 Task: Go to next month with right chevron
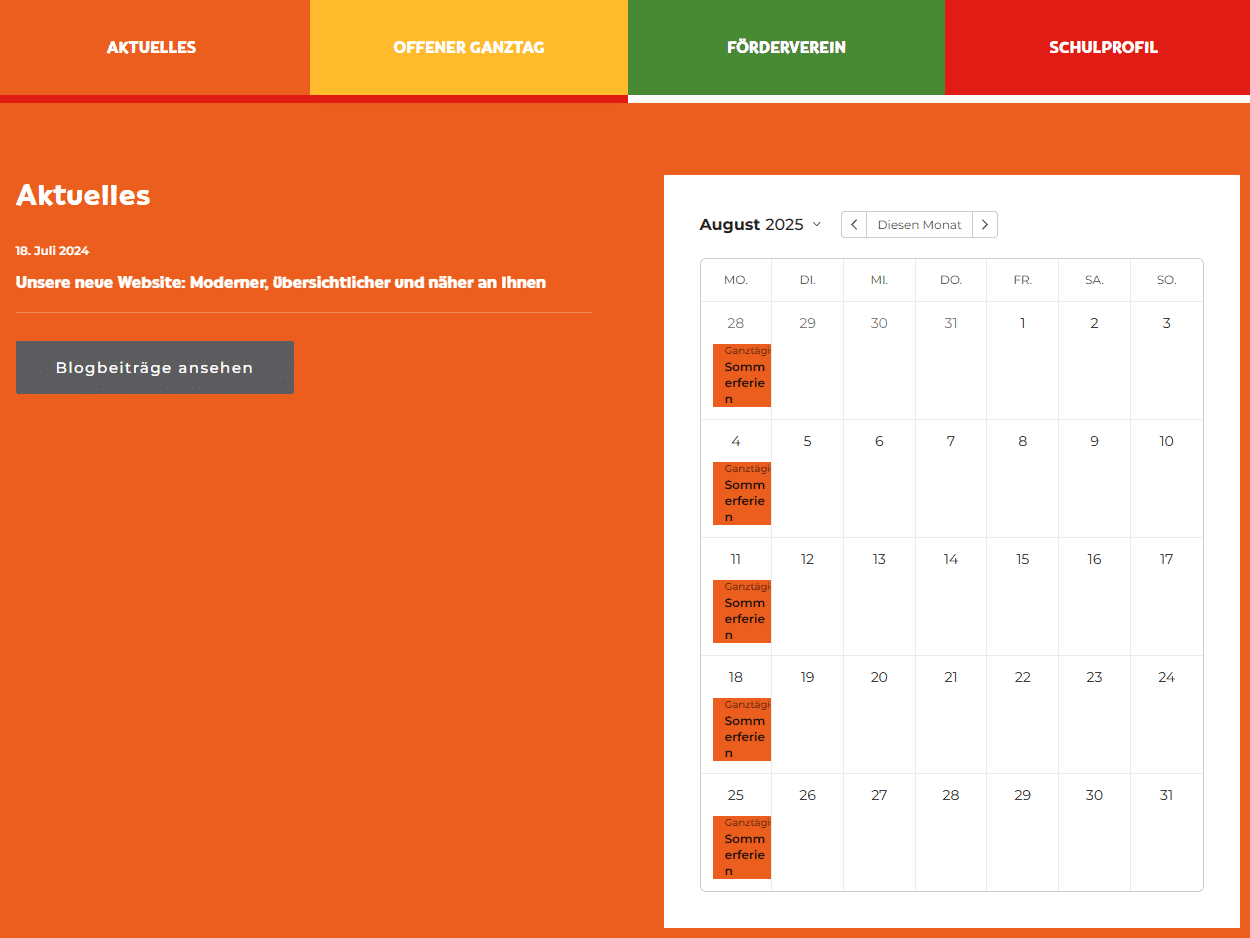click(985, 225)
